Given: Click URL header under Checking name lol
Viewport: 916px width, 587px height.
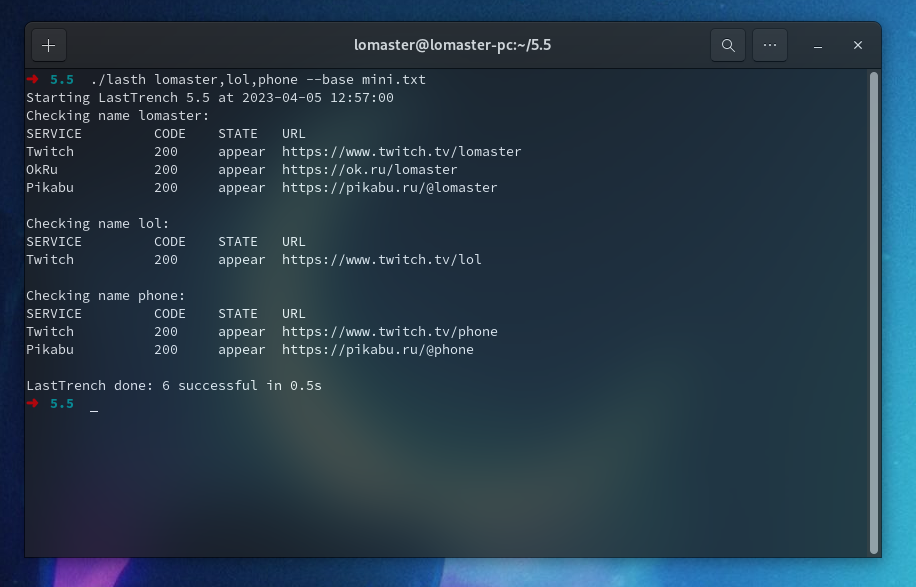Looking at the screenshot, I should point(294,242).
